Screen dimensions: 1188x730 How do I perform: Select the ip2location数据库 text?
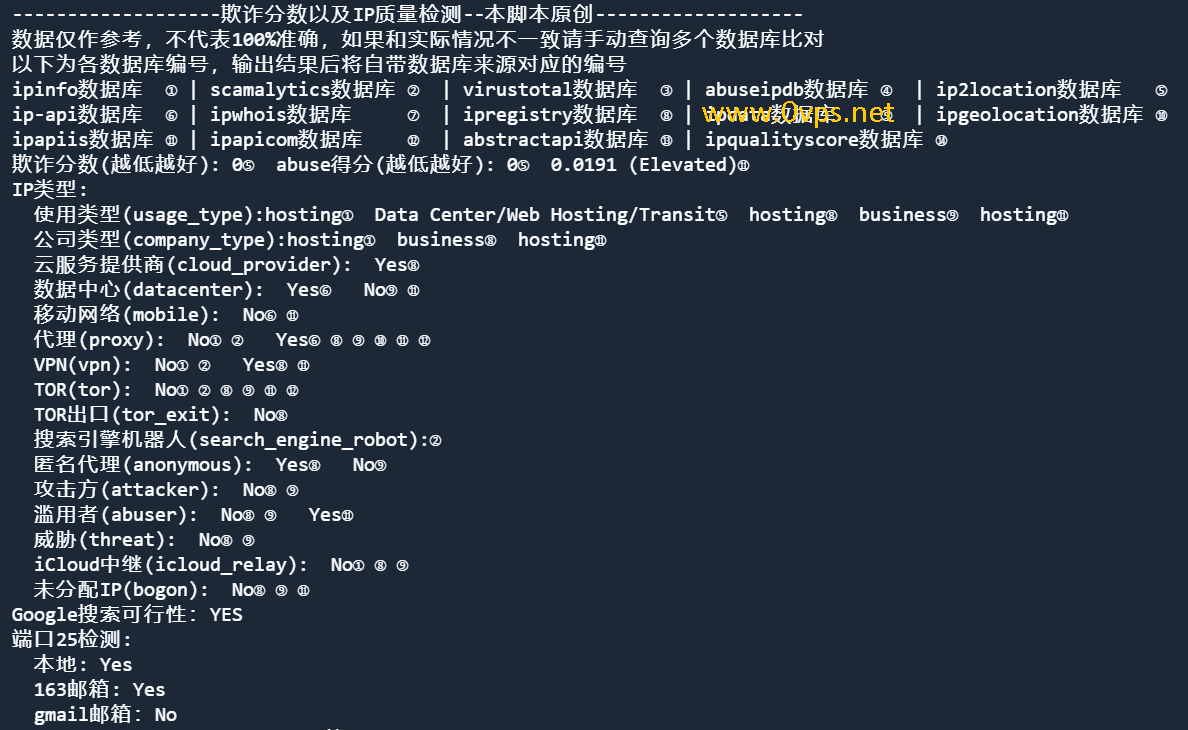1028,89
